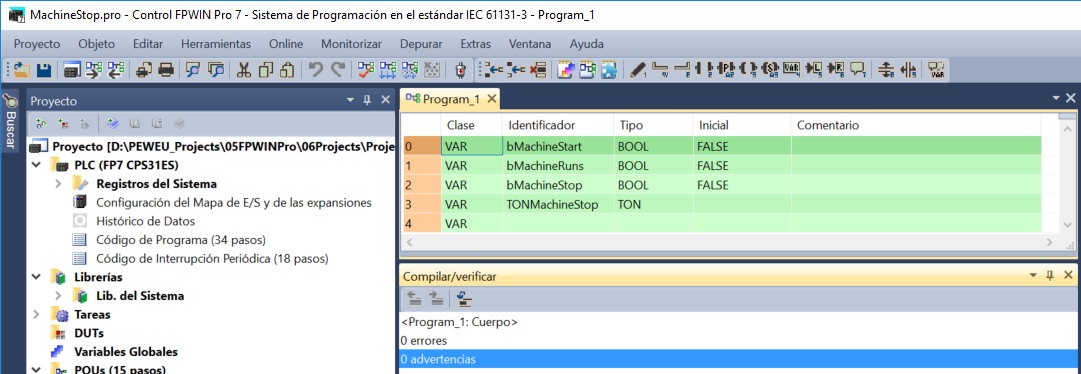The image size is (1081, 374).
Task: Click the goto error icon in Compilar/verificar toolbar
Action: click(x=464, y=298)
